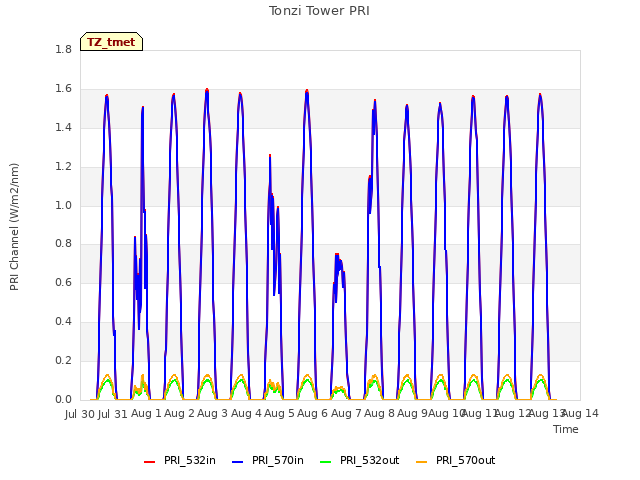Click the Aug 8 x-axis date label
This screenshot has height=480, width=640.
pyautogui.click(x=380, y=414)
